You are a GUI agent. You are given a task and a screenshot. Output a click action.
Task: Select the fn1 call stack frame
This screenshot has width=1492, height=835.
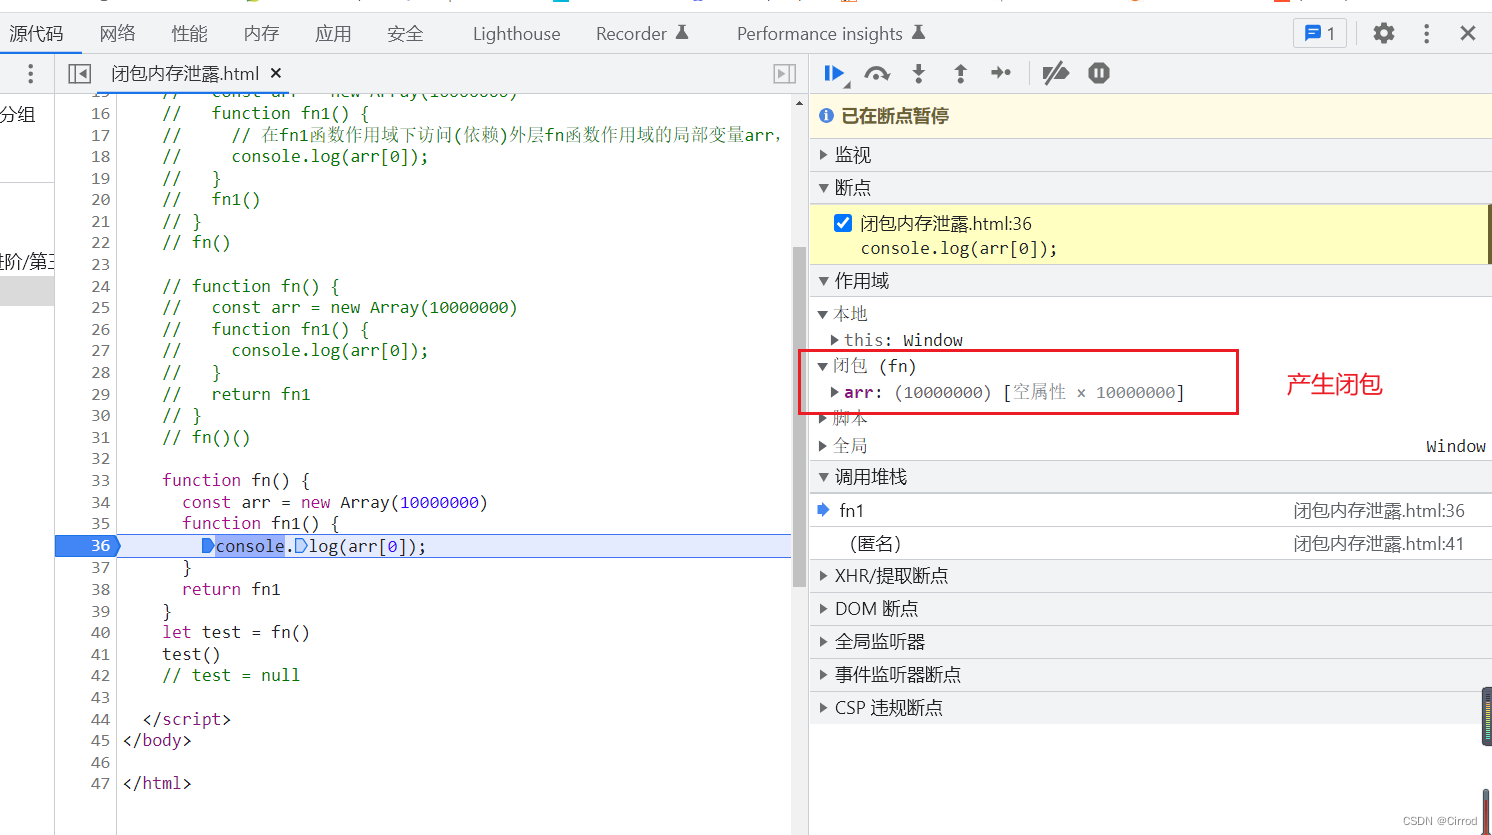pos(1150,510)
